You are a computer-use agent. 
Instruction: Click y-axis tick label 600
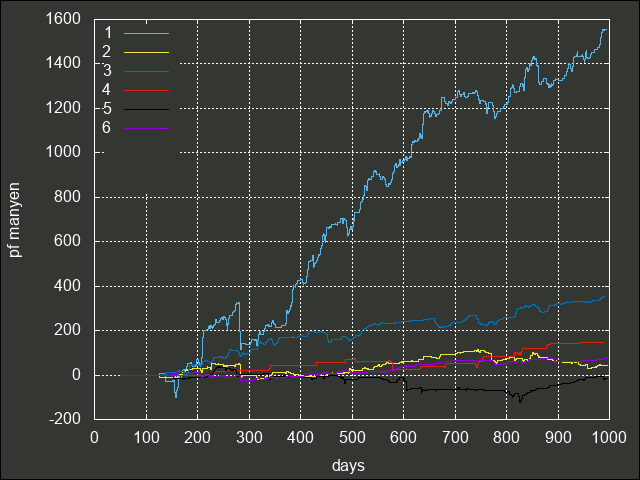pos(68,241)
